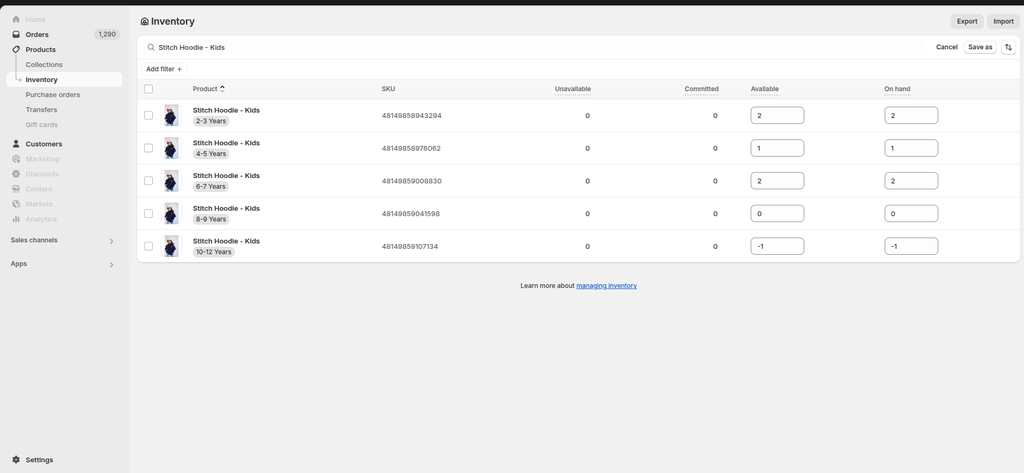1024x473 pixels.
Task: Check the 2-3 Years variant row
Action: 149,115
